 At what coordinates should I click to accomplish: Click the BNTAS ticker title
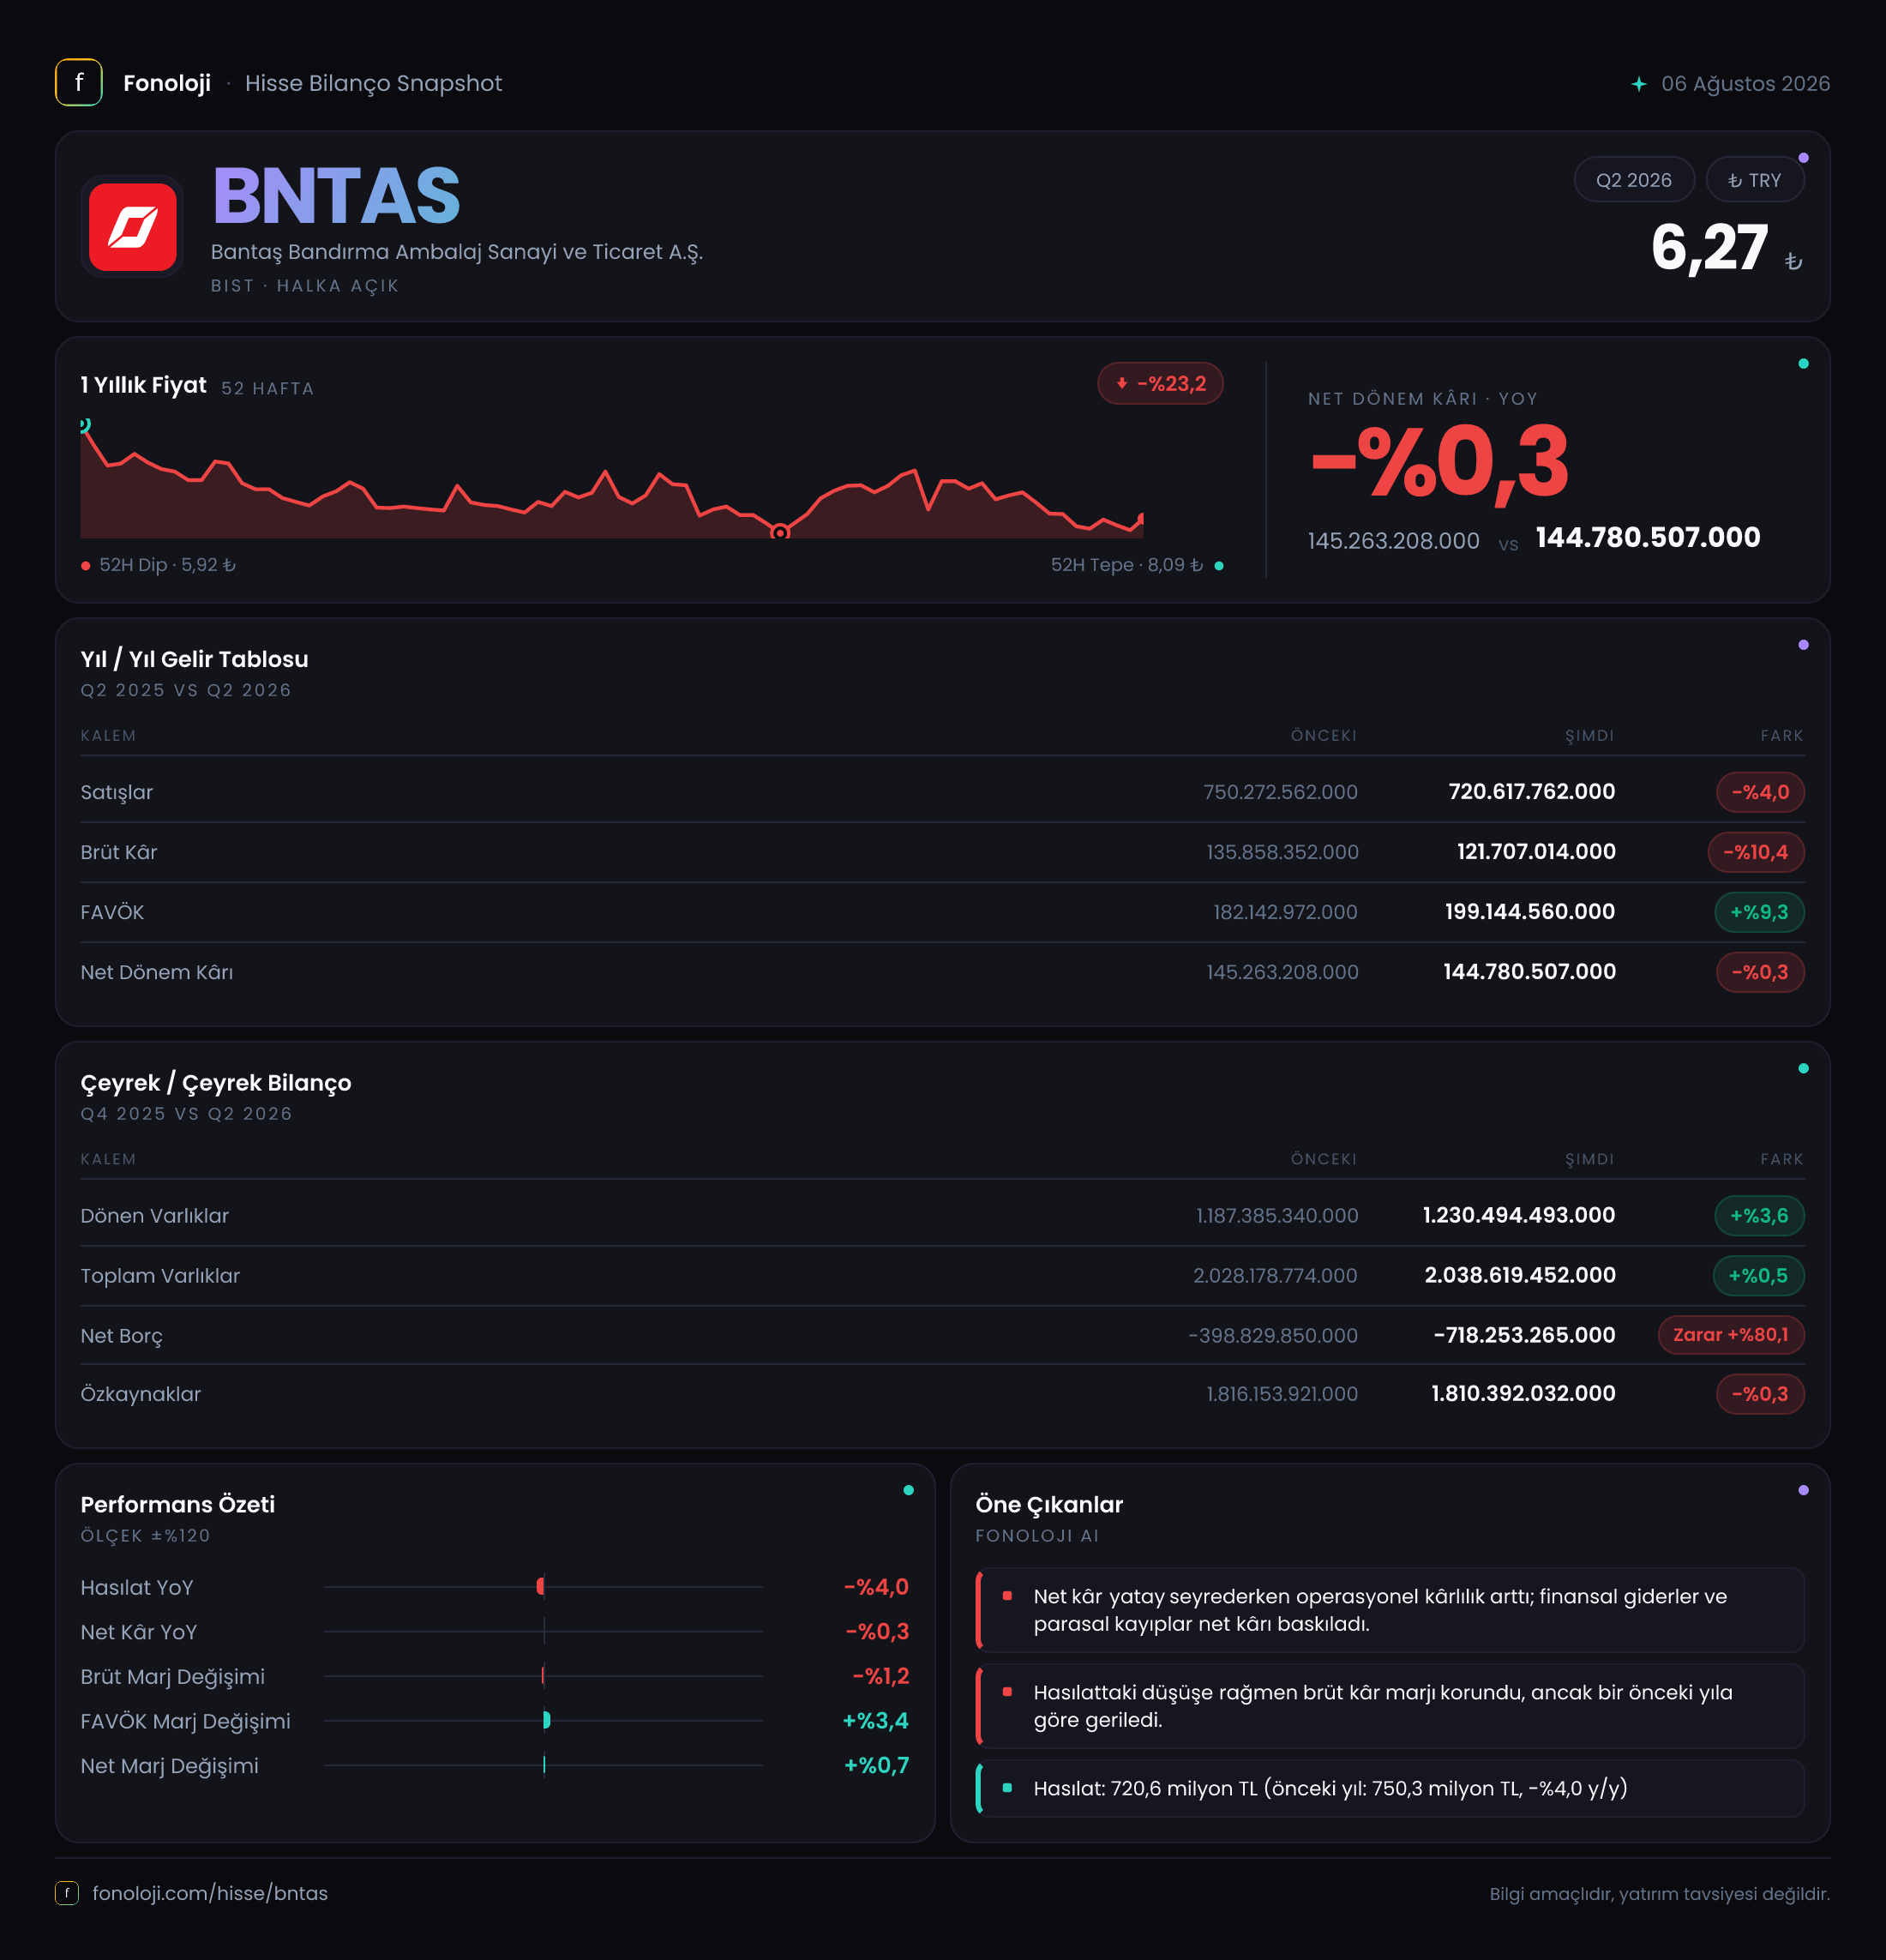click(x=336, y=196)
